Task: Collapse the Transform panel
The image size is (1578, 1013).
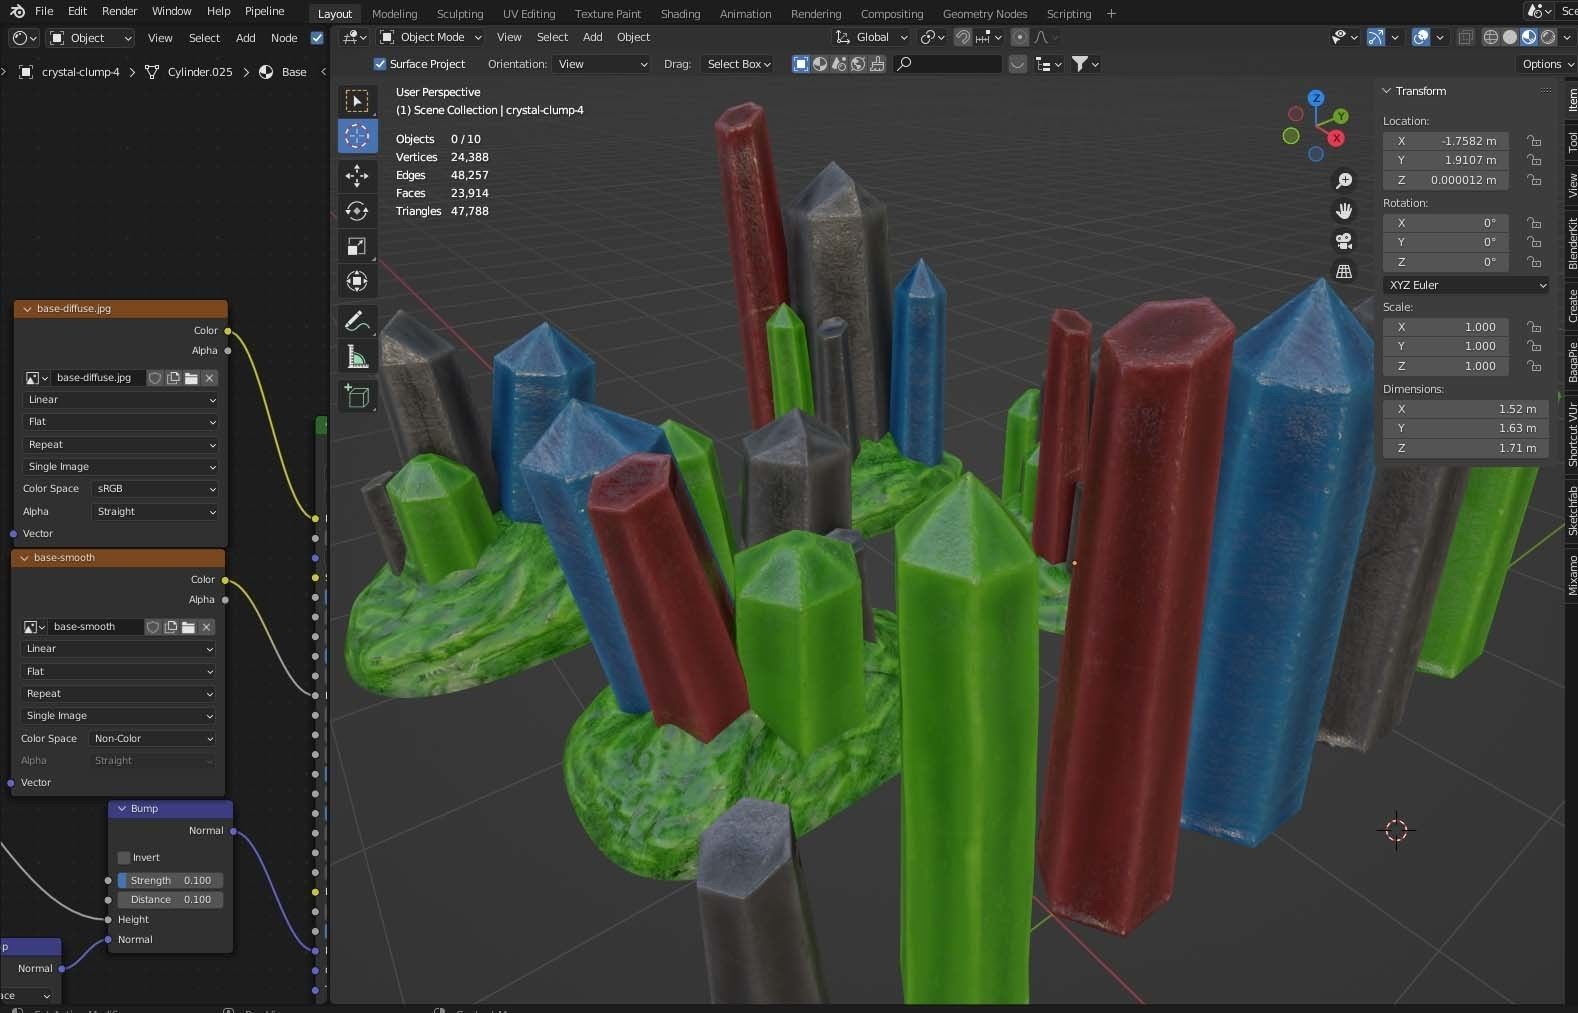Action: 1387,91
